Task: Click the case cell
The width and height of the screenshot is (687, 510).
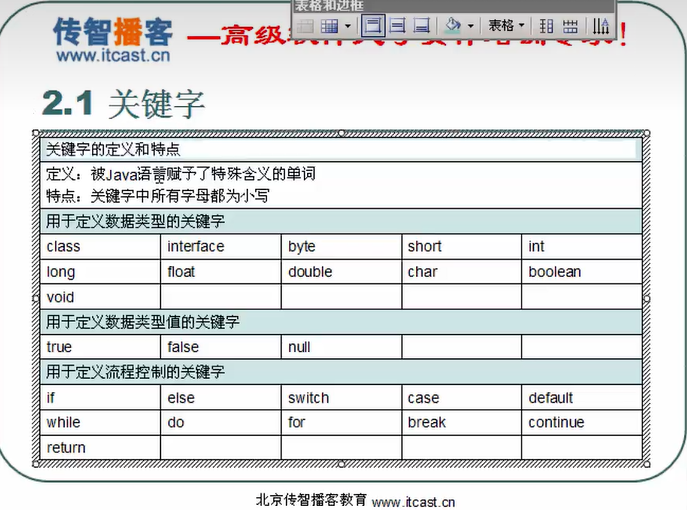Action: pyautogui.click(x=461, y=397)
